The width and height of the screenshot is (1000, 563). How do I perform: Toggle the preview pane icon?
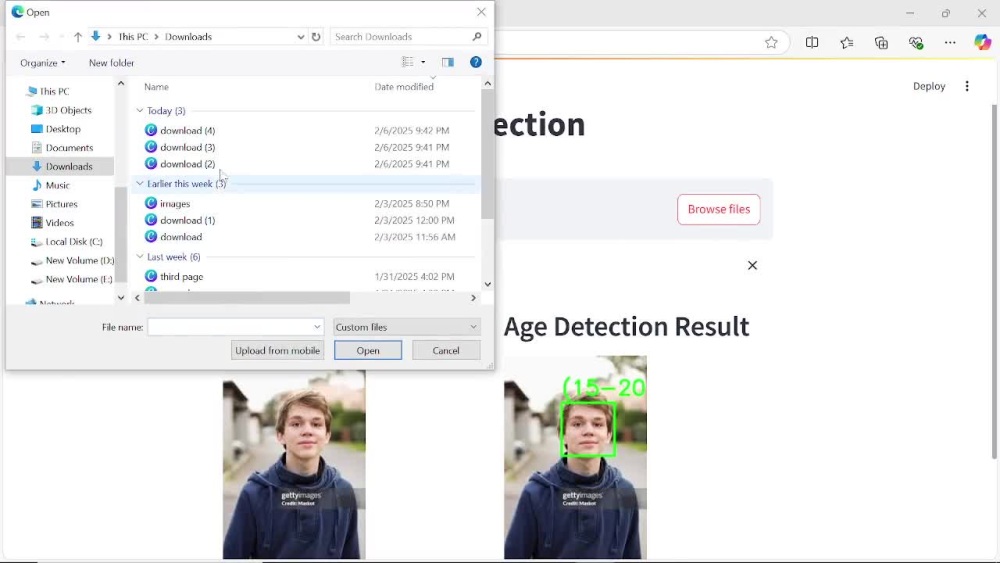point(448,62)
